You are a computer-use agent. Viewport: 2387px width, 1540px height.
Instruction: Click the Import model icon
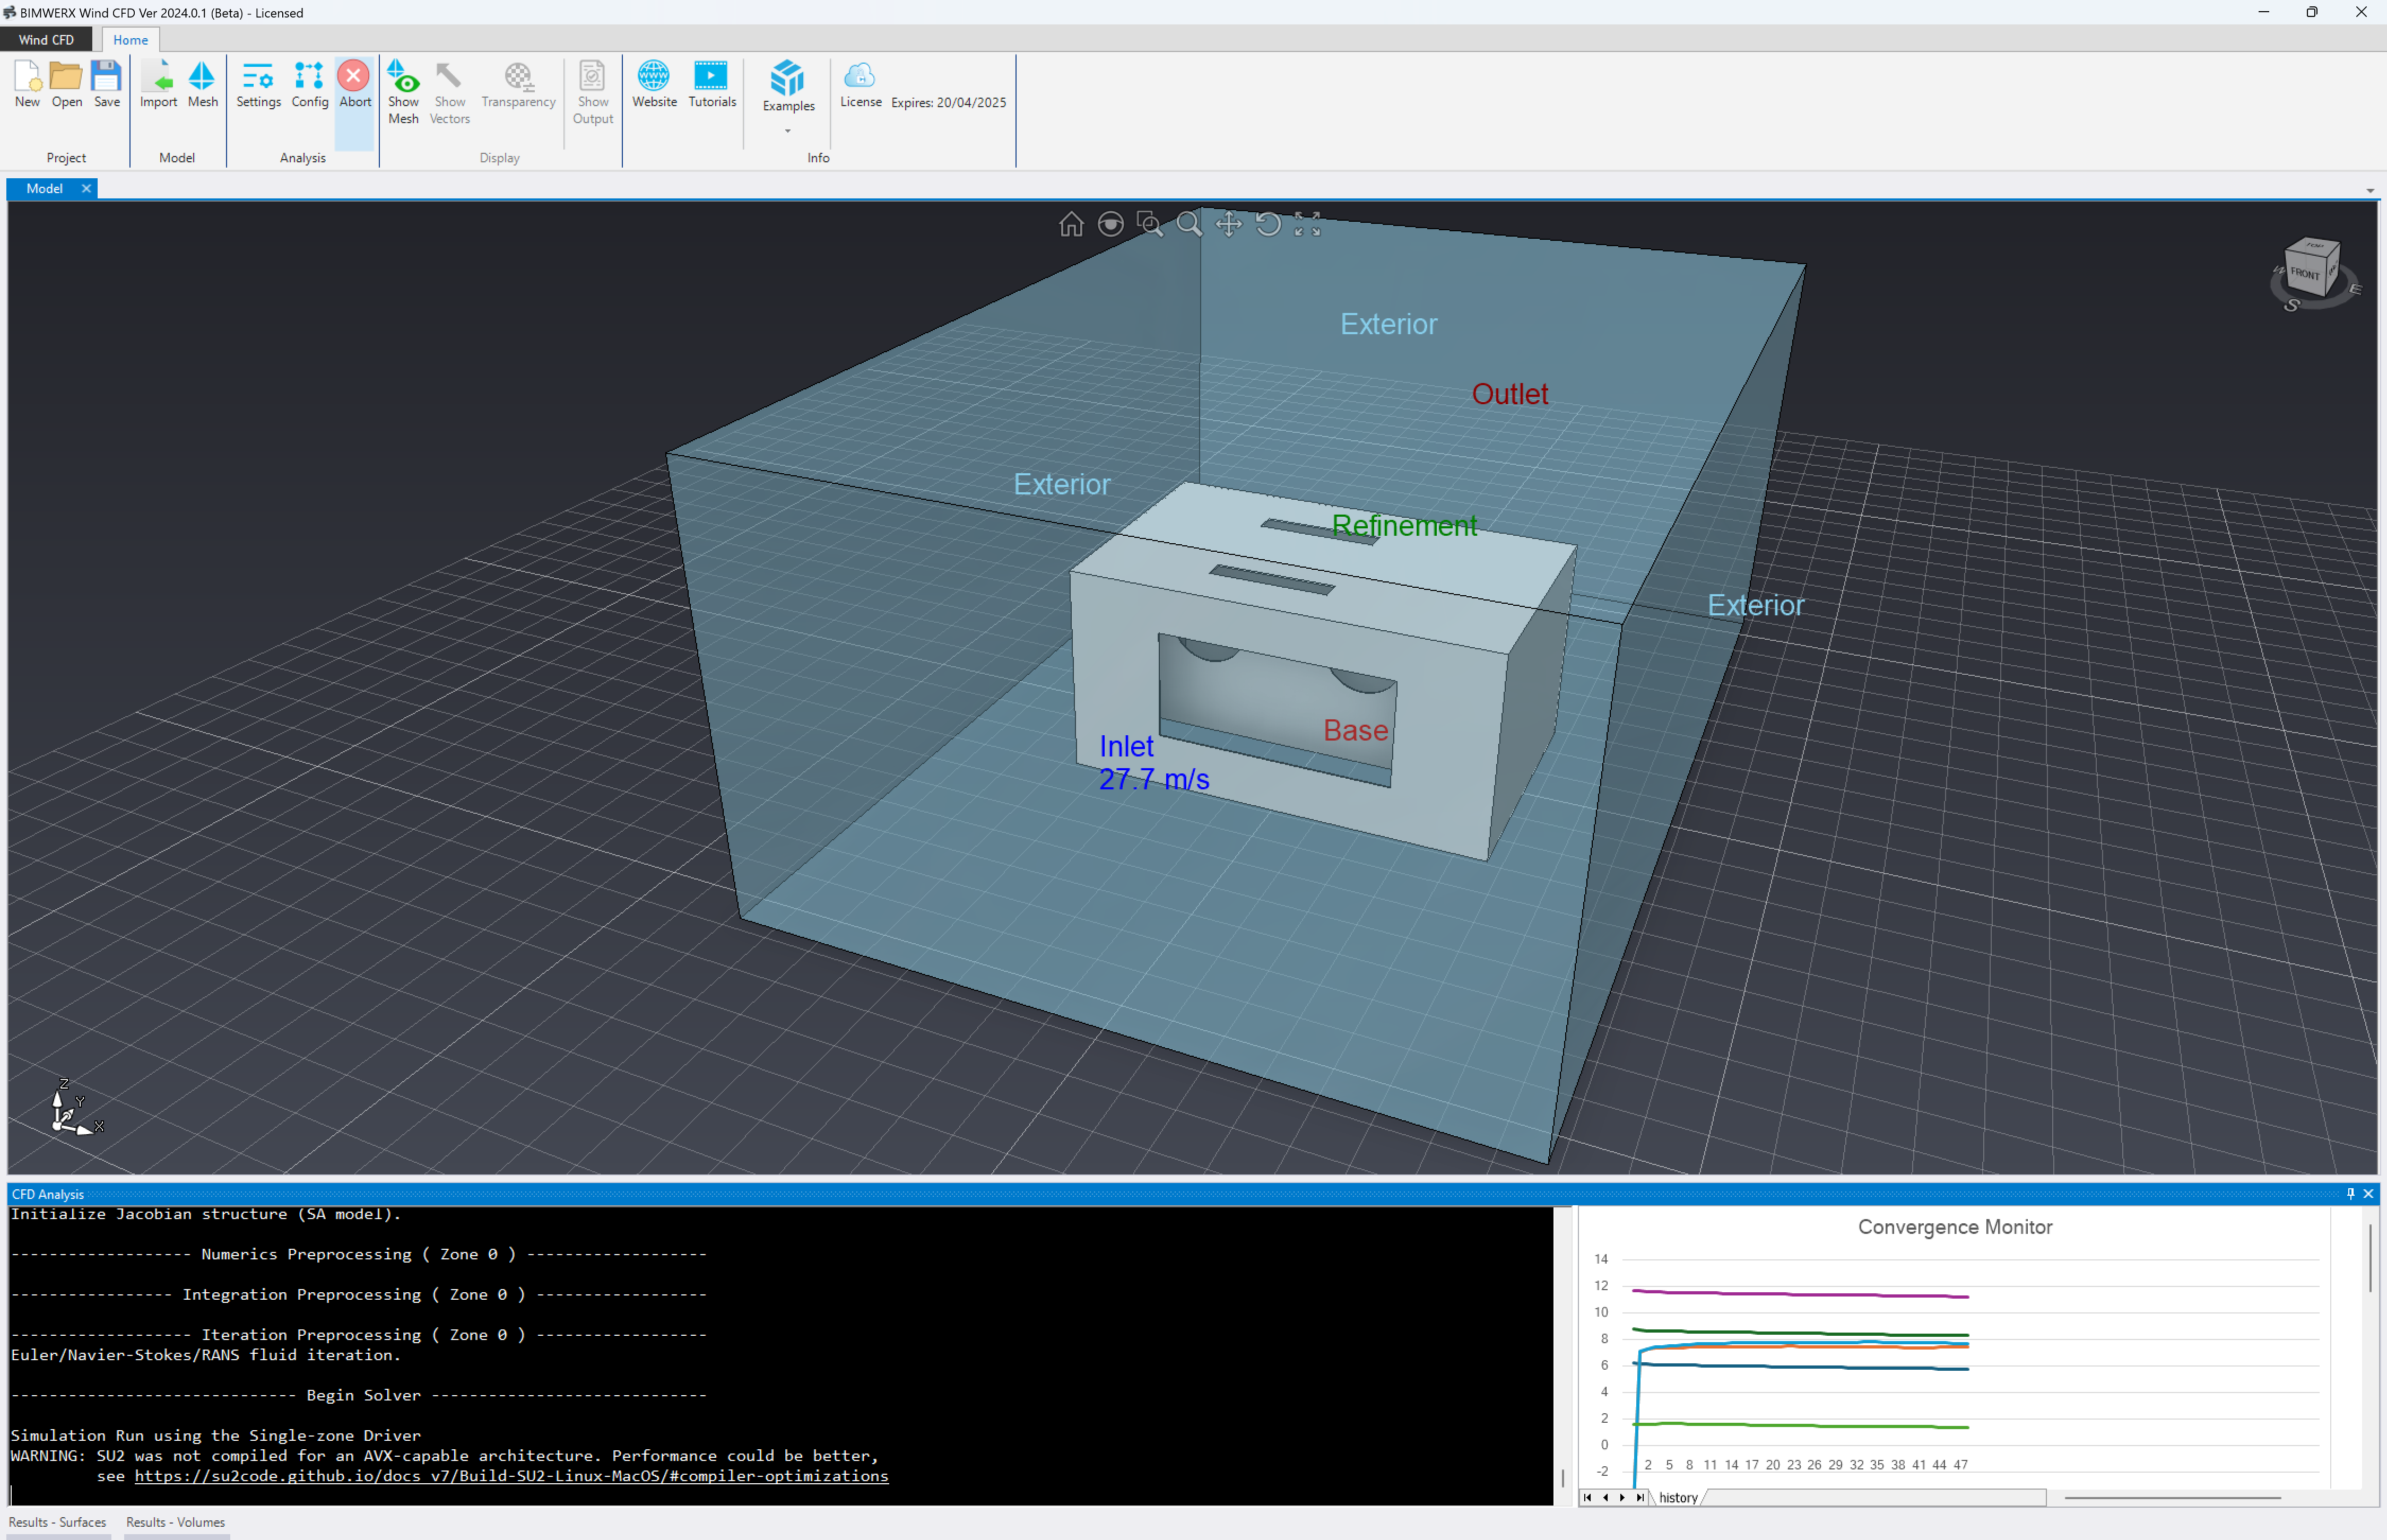pyautogui.click(x=158, y=85)
